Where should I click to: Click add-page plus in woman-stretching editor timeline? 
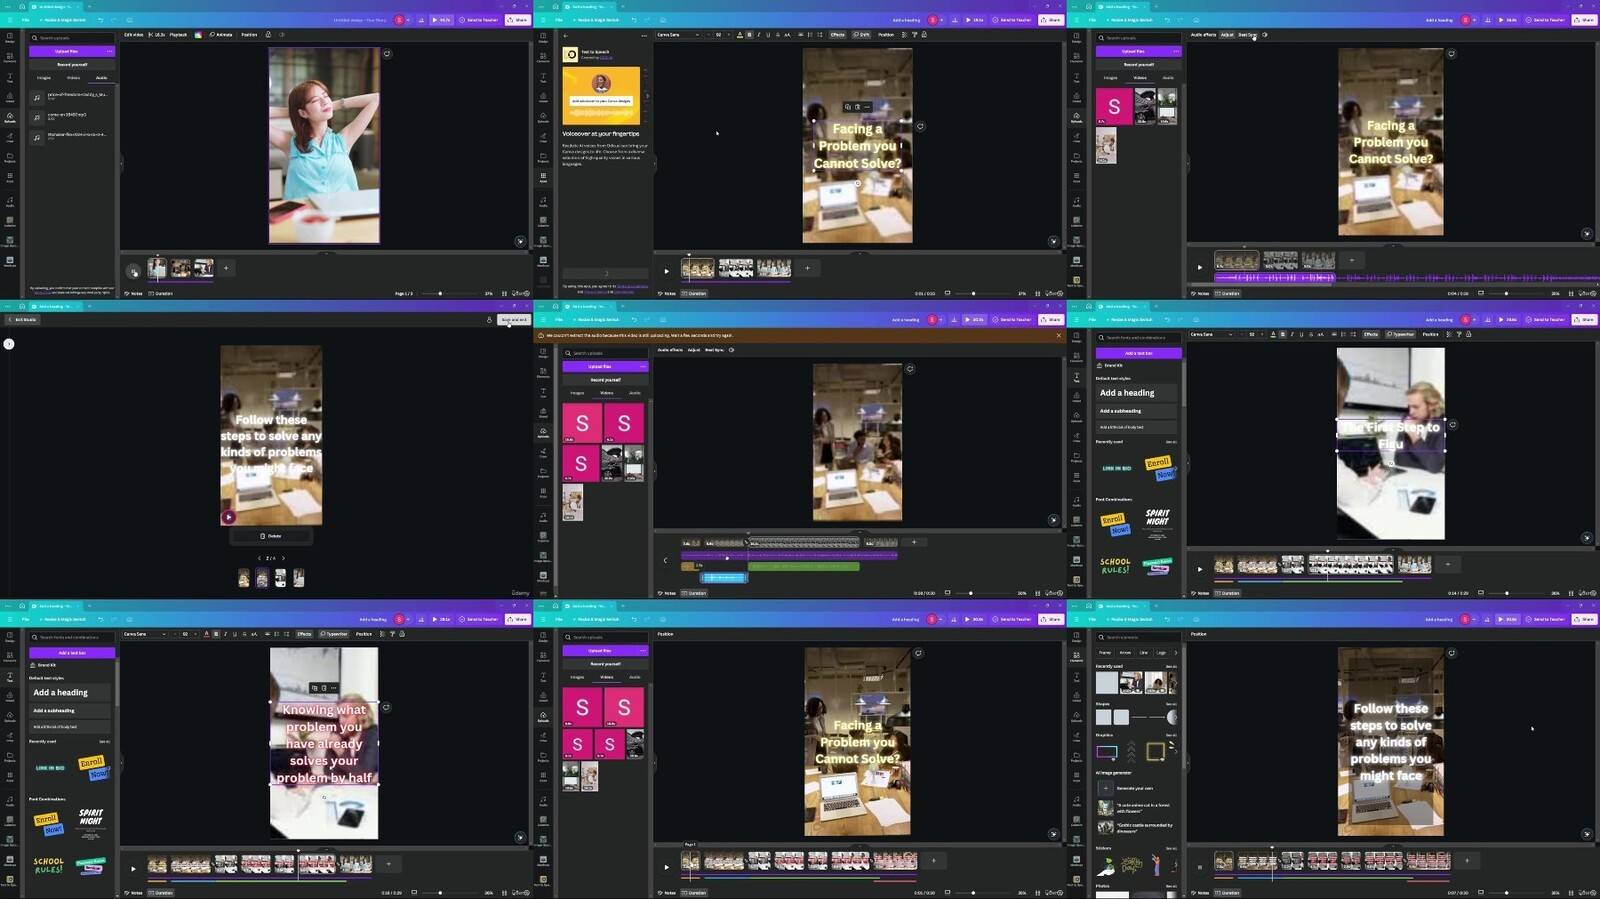[226, 268]
